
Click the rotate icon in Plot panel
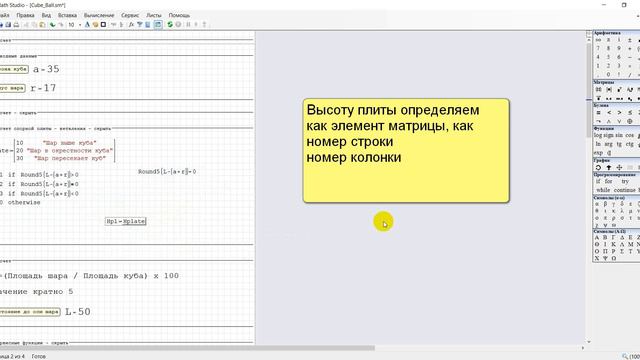click(598, 167)
